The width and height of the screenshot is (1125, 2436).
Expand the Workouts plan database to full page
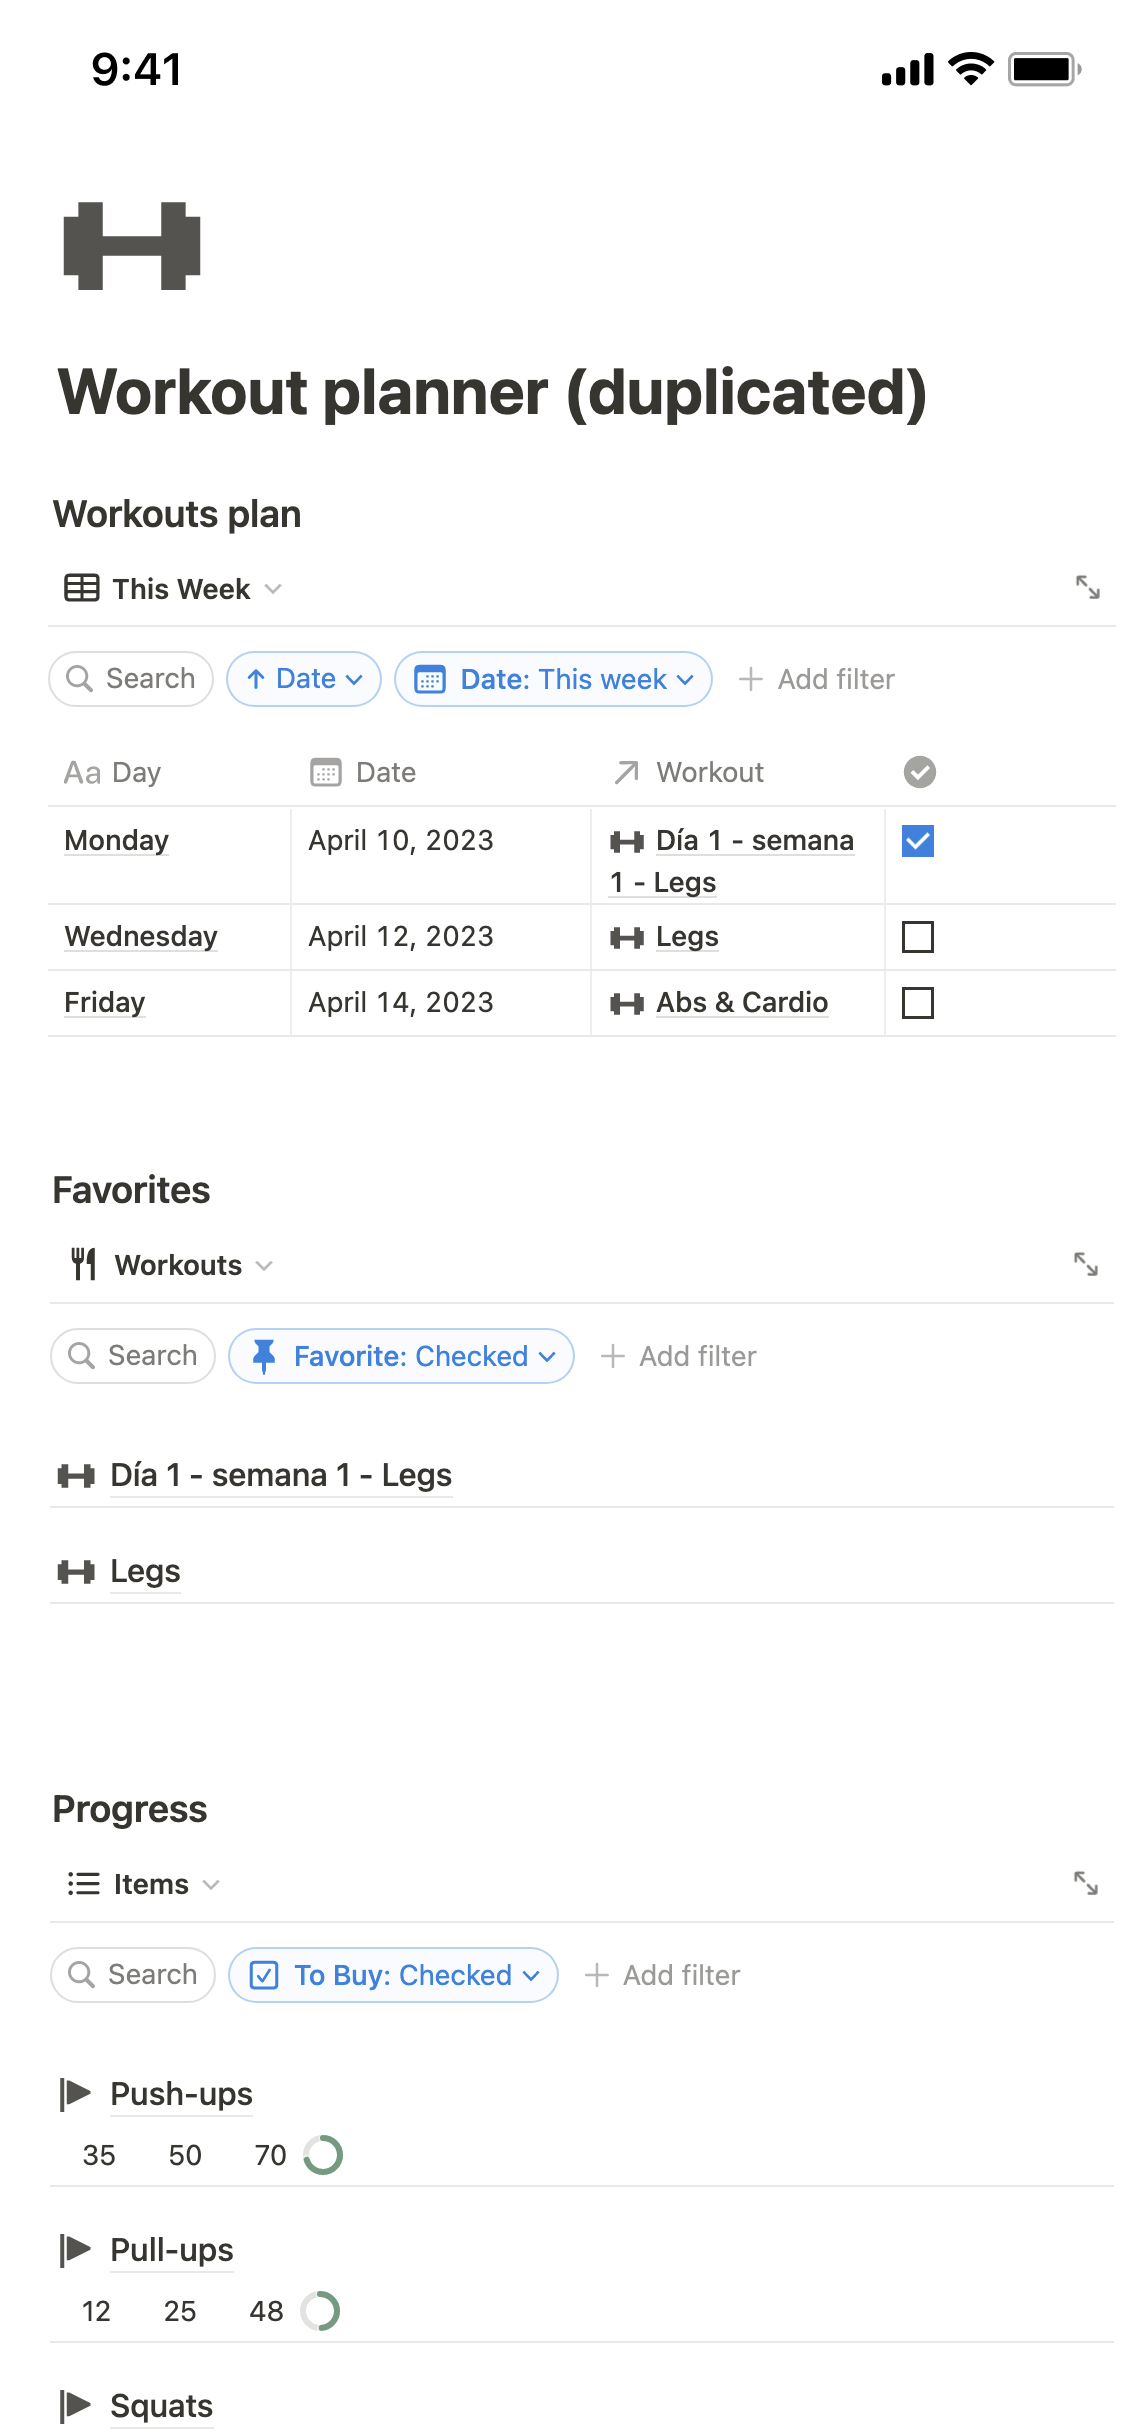pos(1087,587)
